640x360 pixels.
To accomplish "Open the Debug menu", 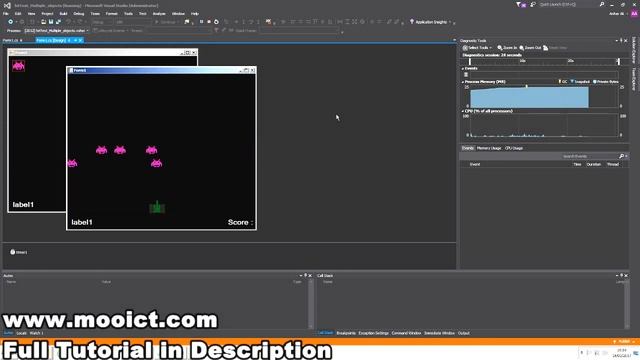I will tap(79, 13).
